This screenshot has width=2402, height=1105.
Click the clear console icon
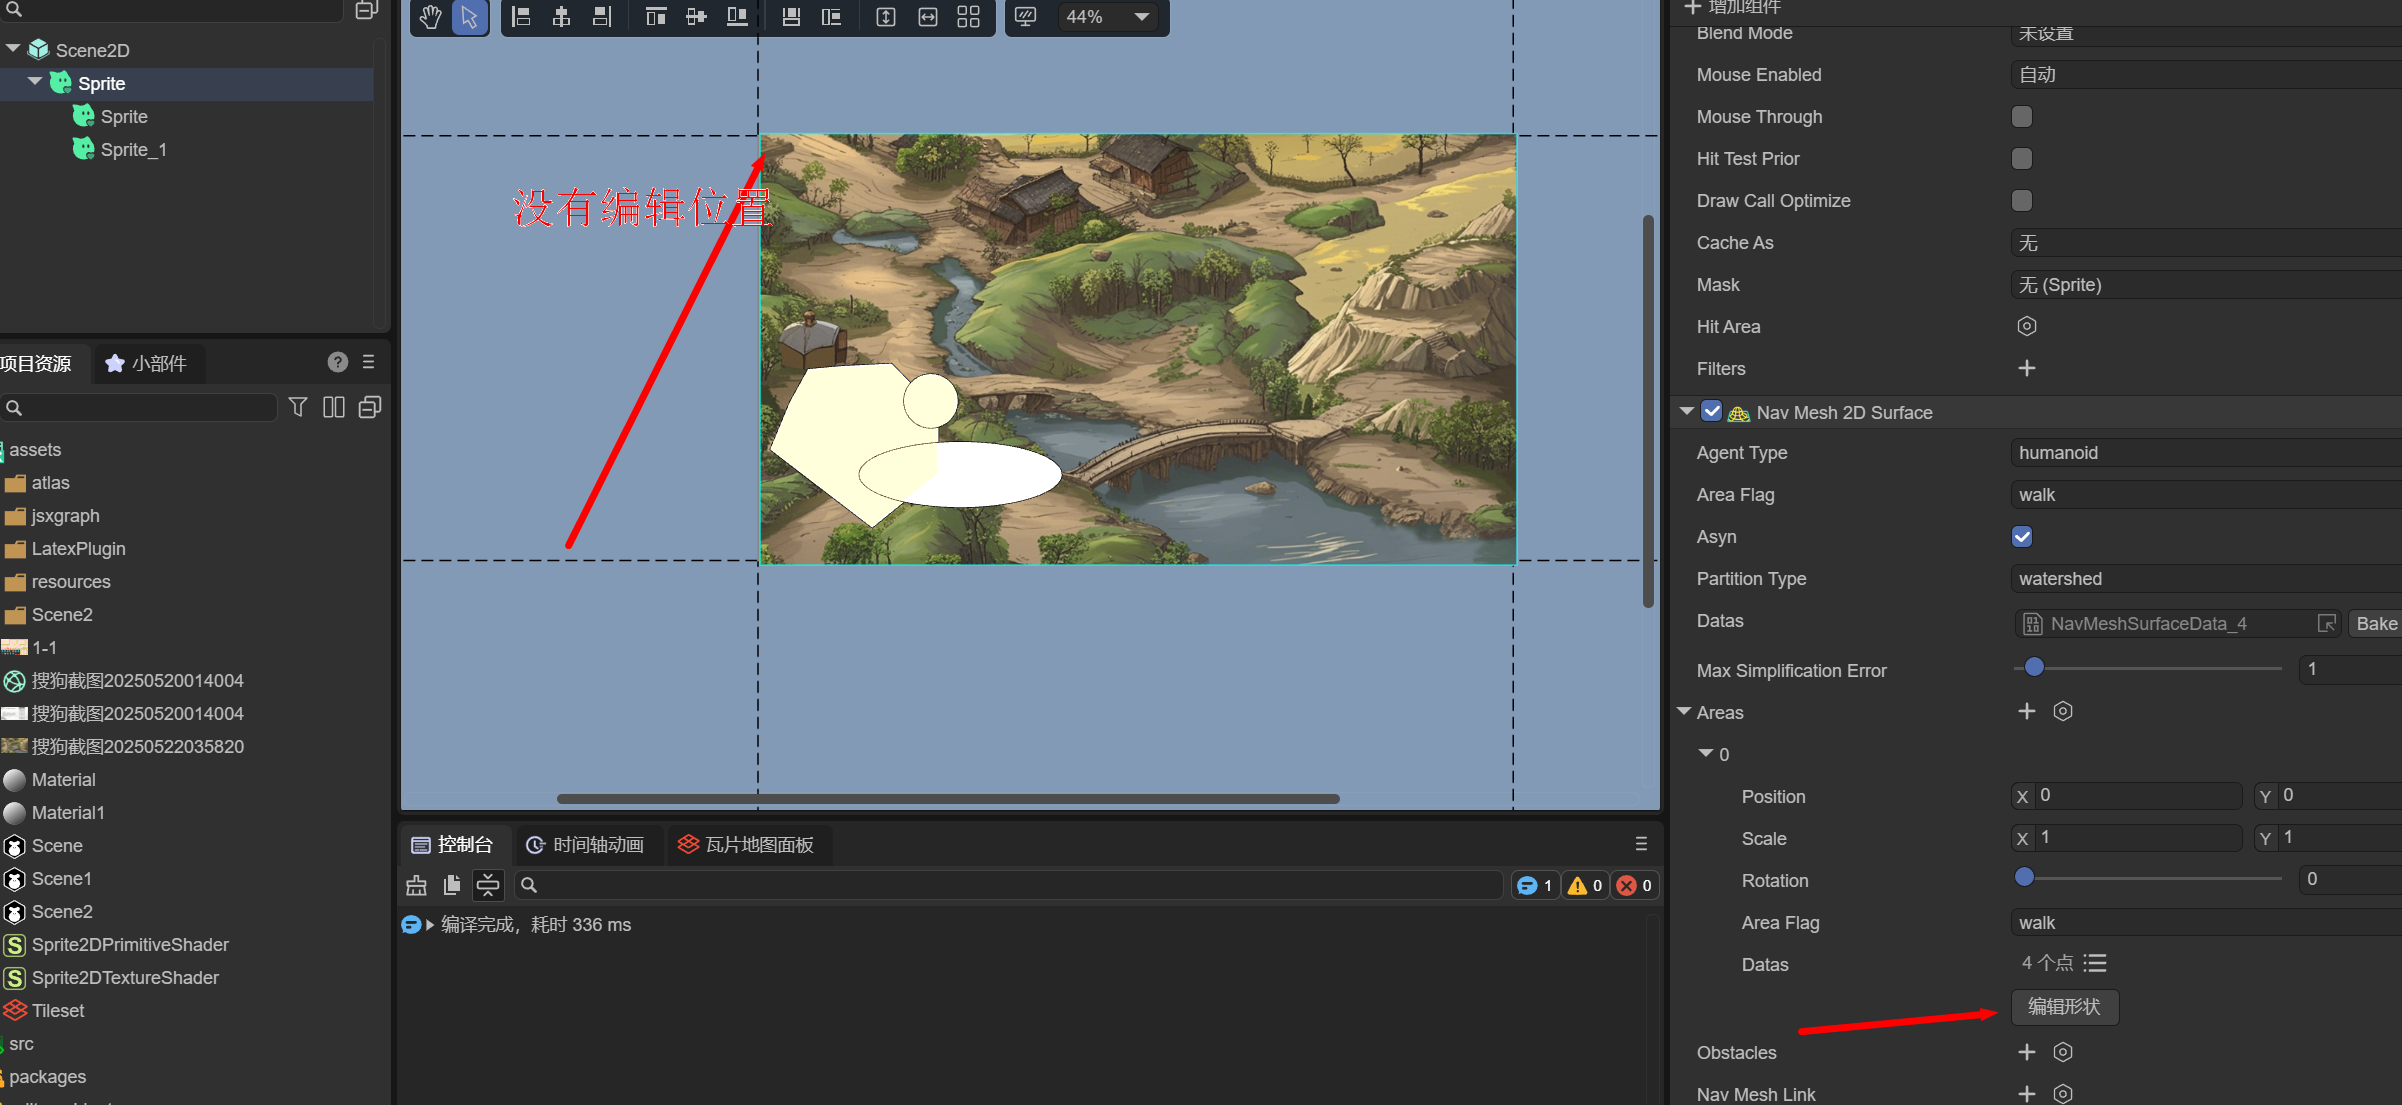point(417,885)
